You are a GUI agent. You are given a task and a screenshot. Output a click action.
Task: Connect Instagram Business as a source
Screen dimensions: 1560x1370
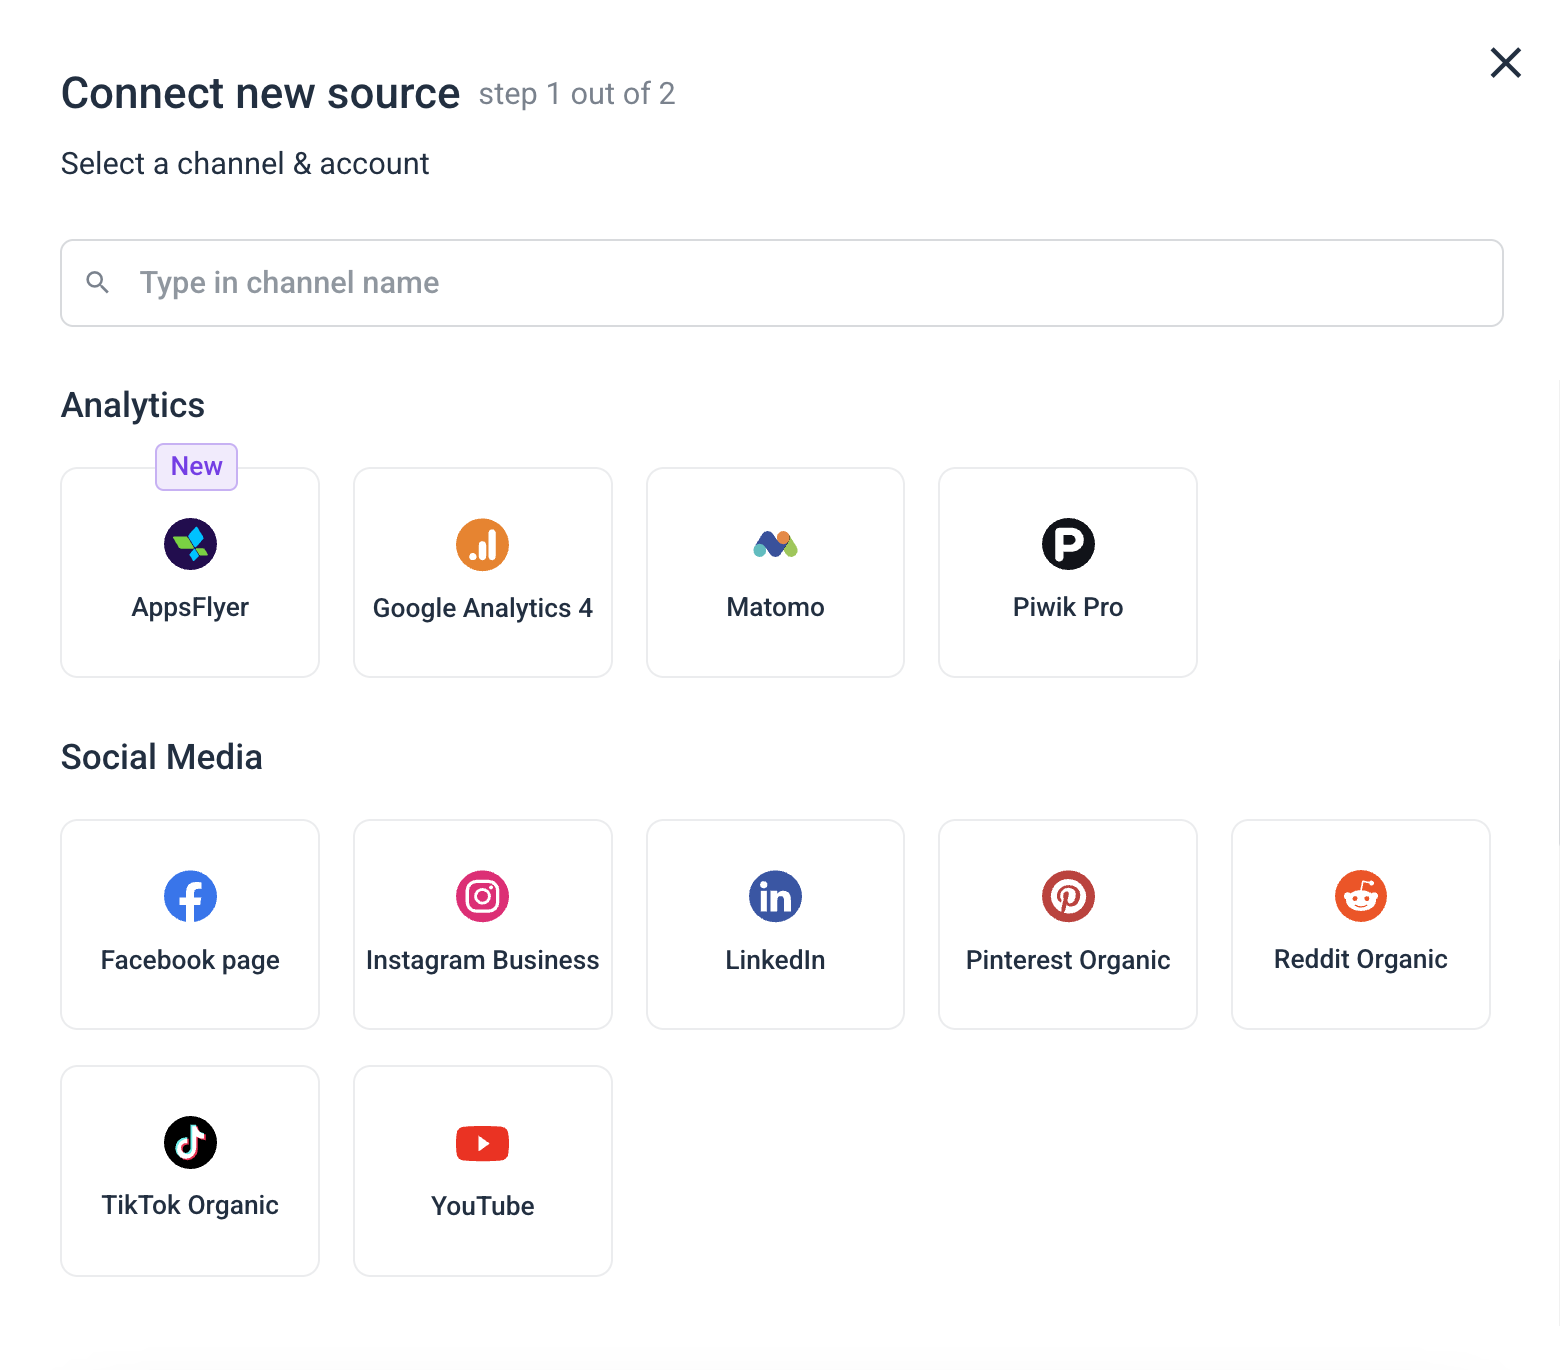tap(482, 924)
